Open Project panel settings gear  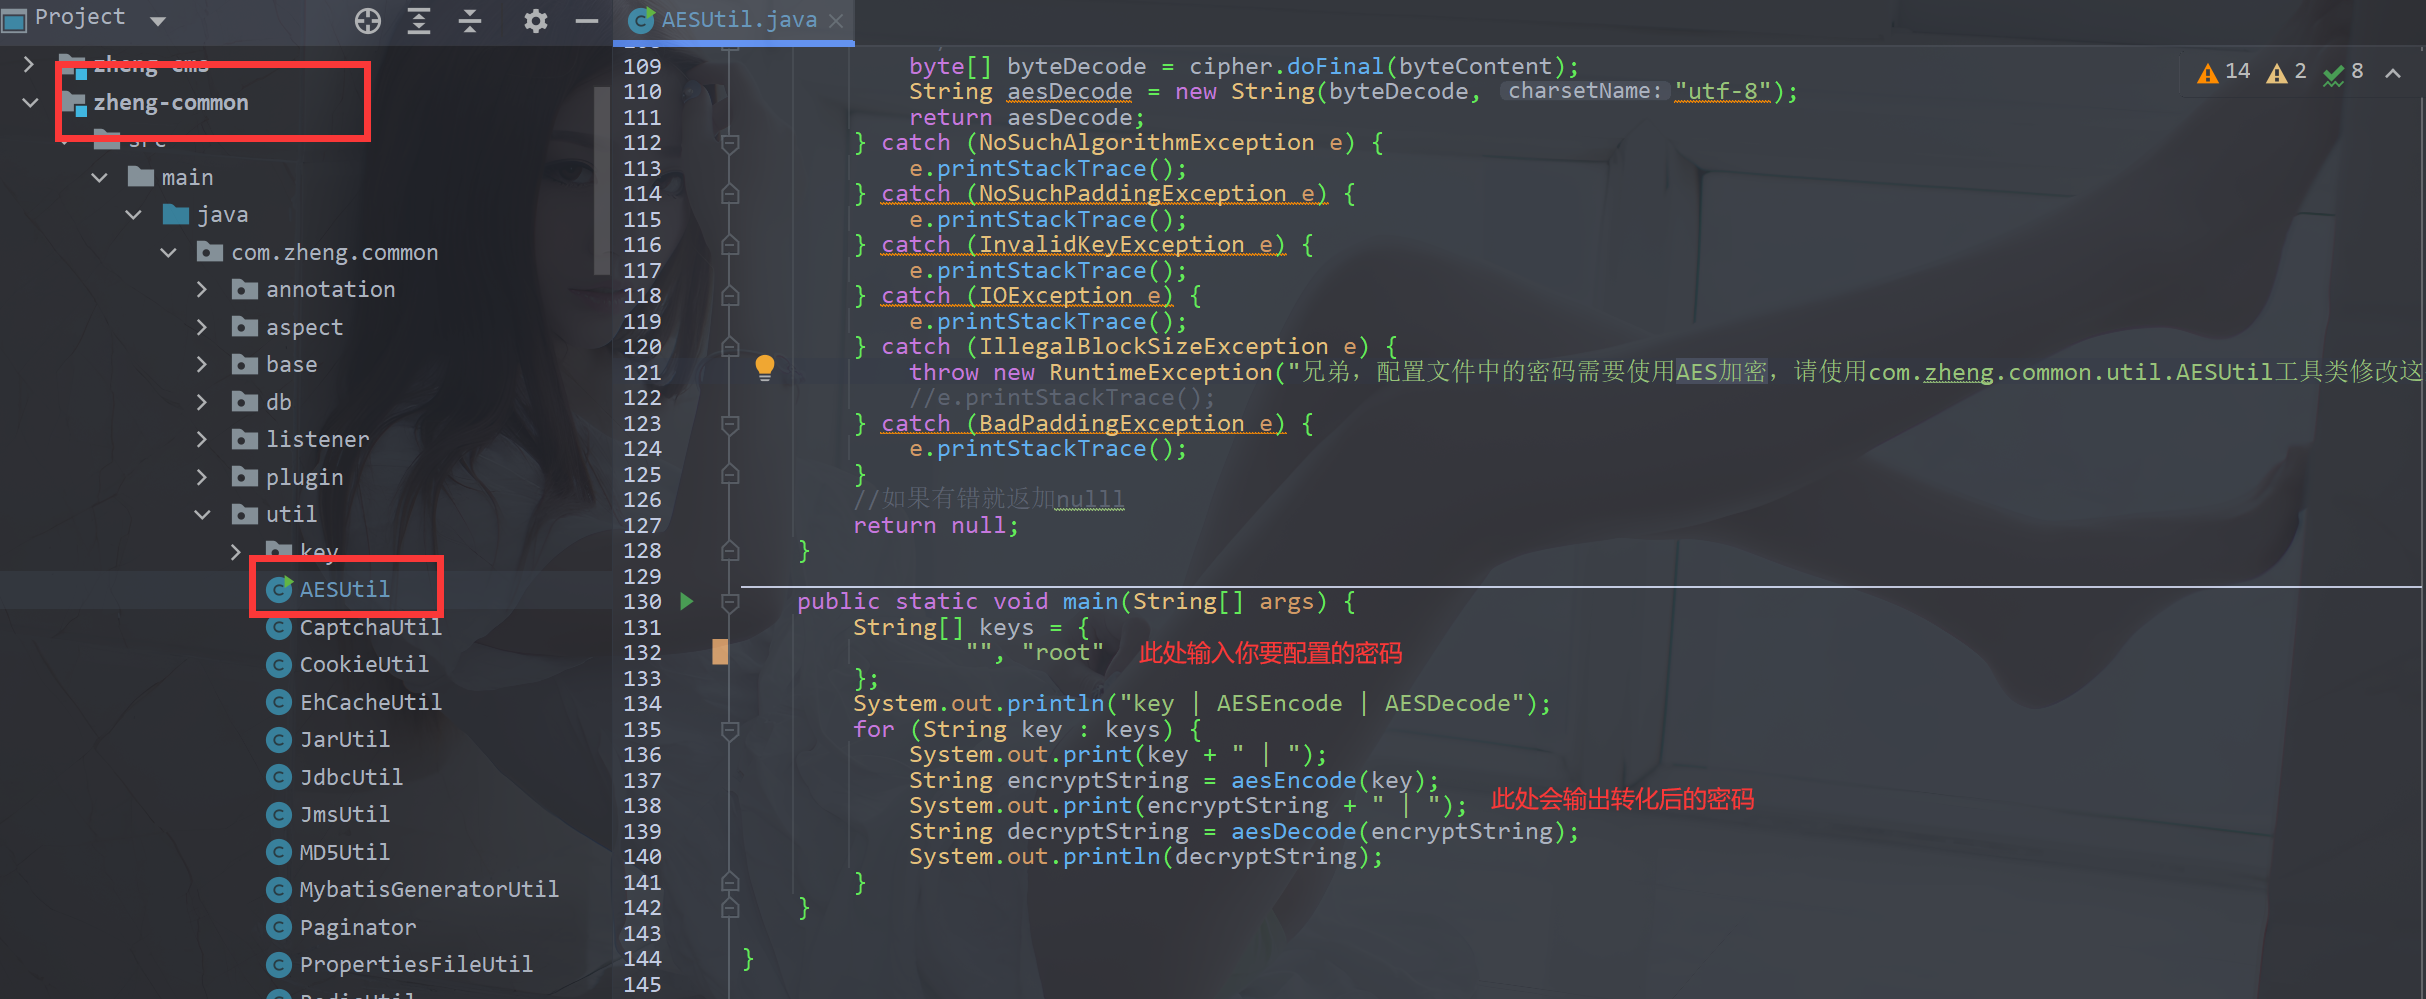[536, 20]
